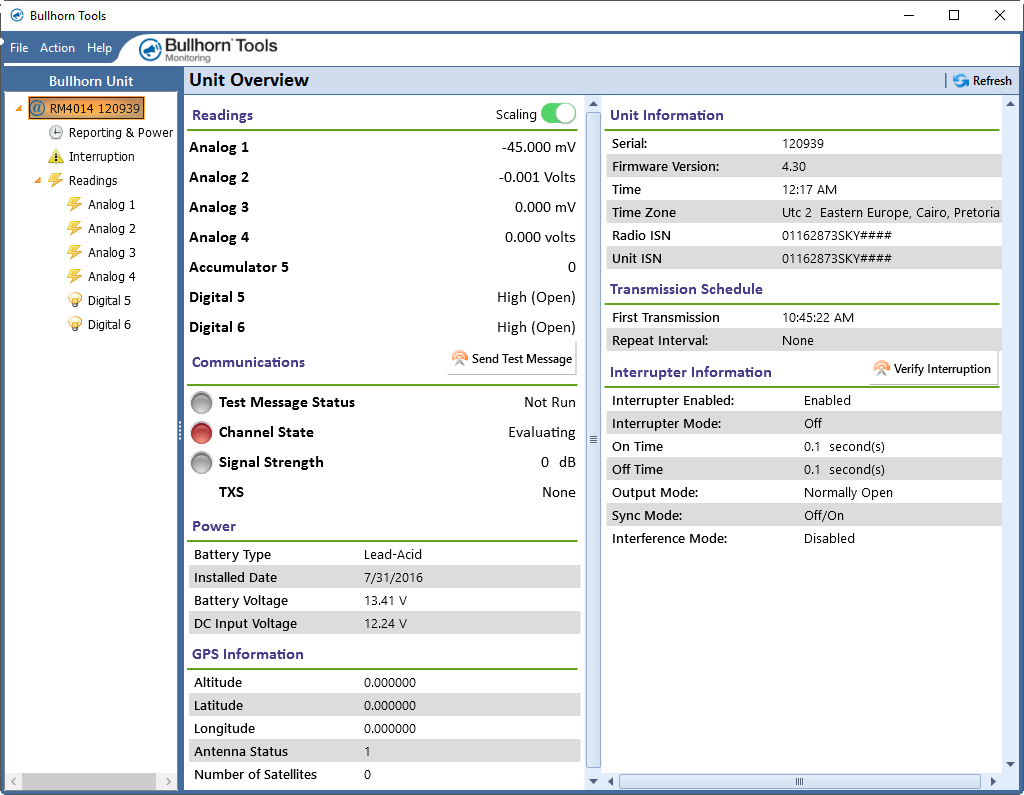Select the Digital 6 tree item
The width and height of the screenshot is (1024, 795).
pos(109,325)
